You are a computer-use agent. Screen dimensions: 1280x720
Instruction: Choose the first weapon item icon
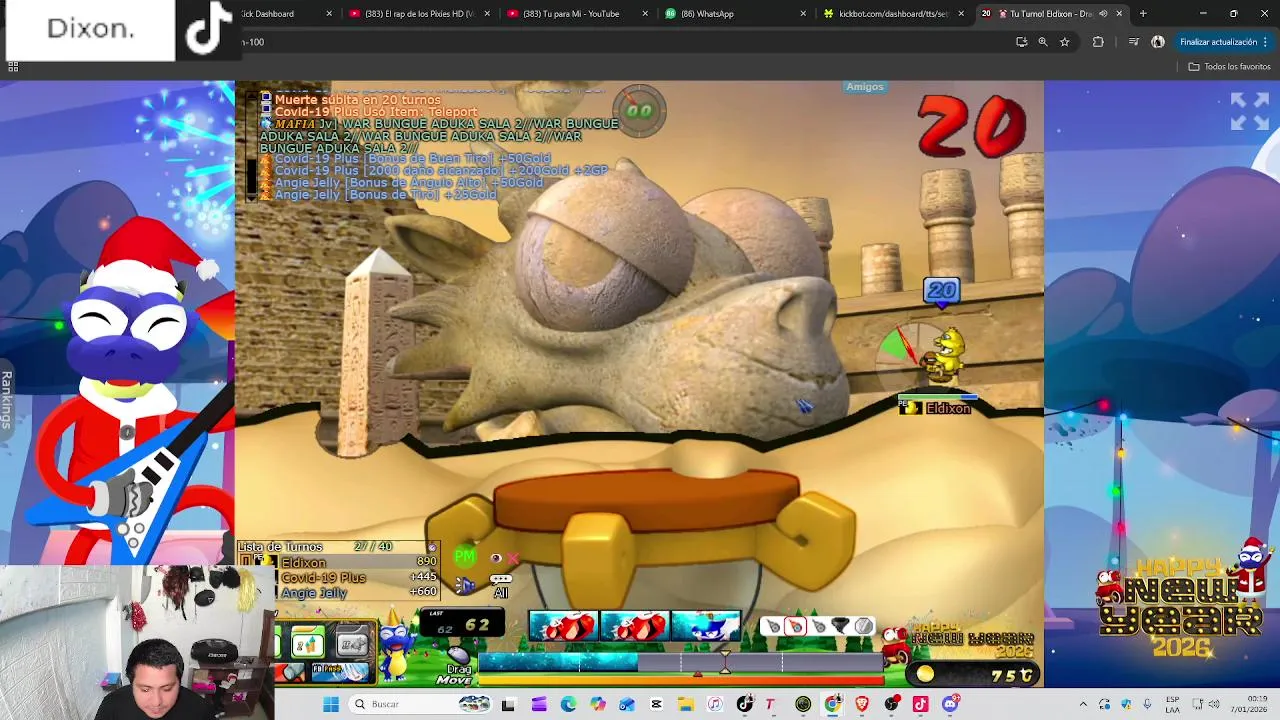(x=773, y=627)
